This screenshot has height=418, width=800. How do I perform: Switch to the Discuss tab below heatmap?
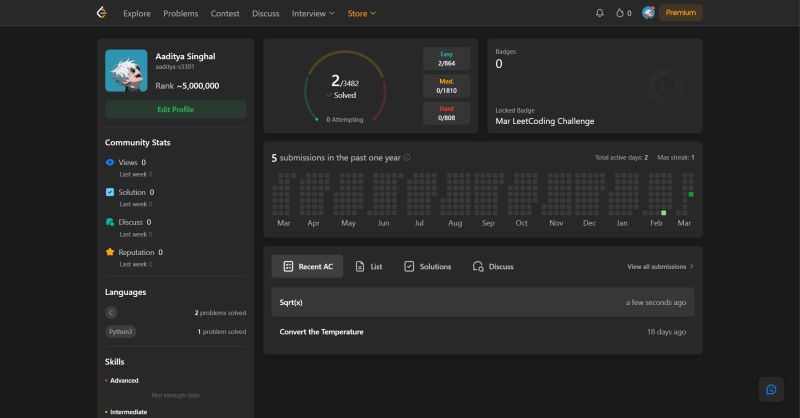pos(493,266)
